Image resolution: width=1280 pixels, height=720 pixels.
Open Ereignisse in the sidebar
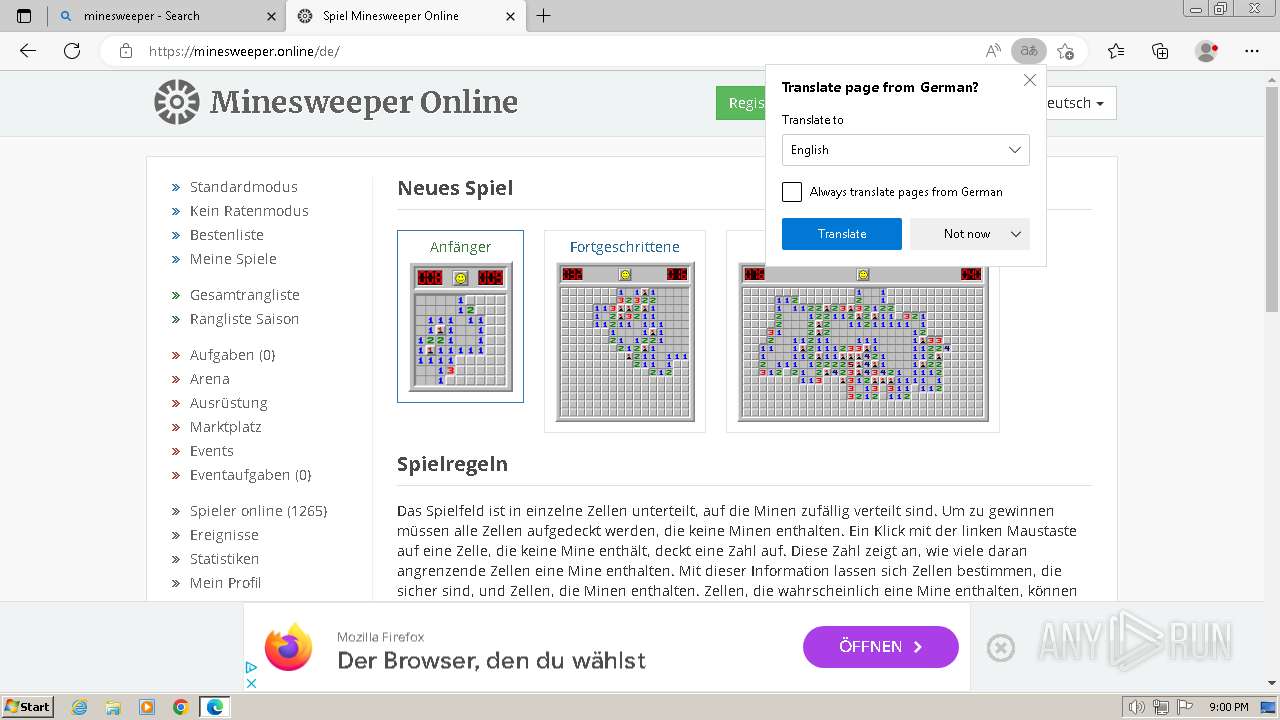pos(224,535)
